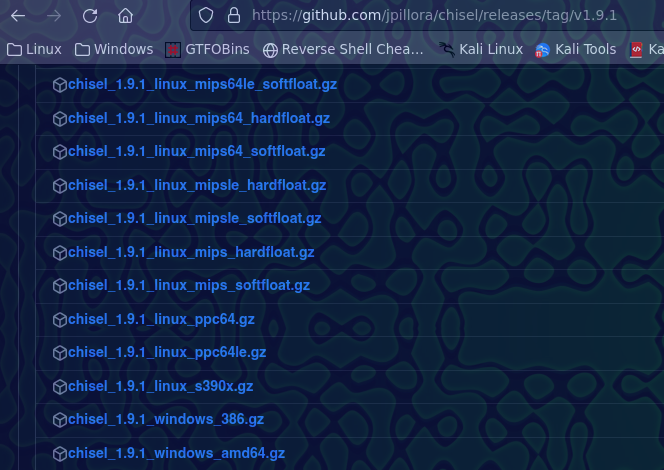Open Reverse Shell Cheat Sheet bookmark
This screenshot has width=664, height=470.
[x=343, y=50]
